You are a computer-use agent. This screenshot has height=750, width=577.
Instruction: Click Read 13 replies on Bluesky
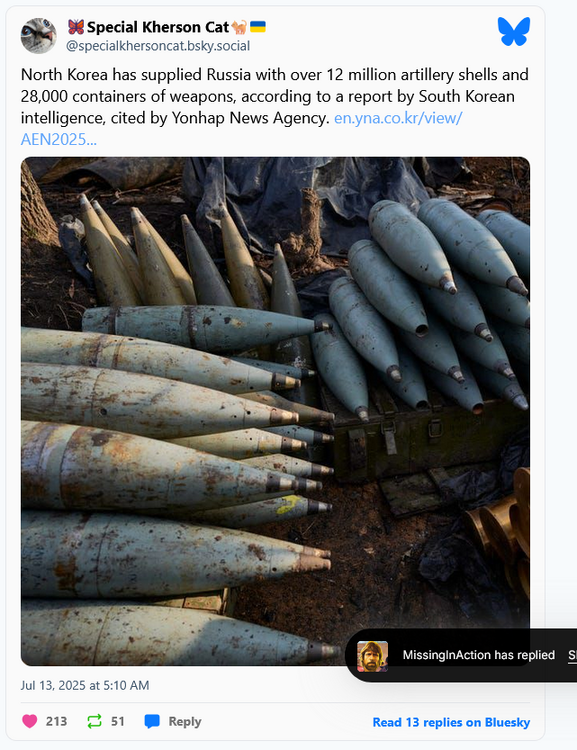451,722
